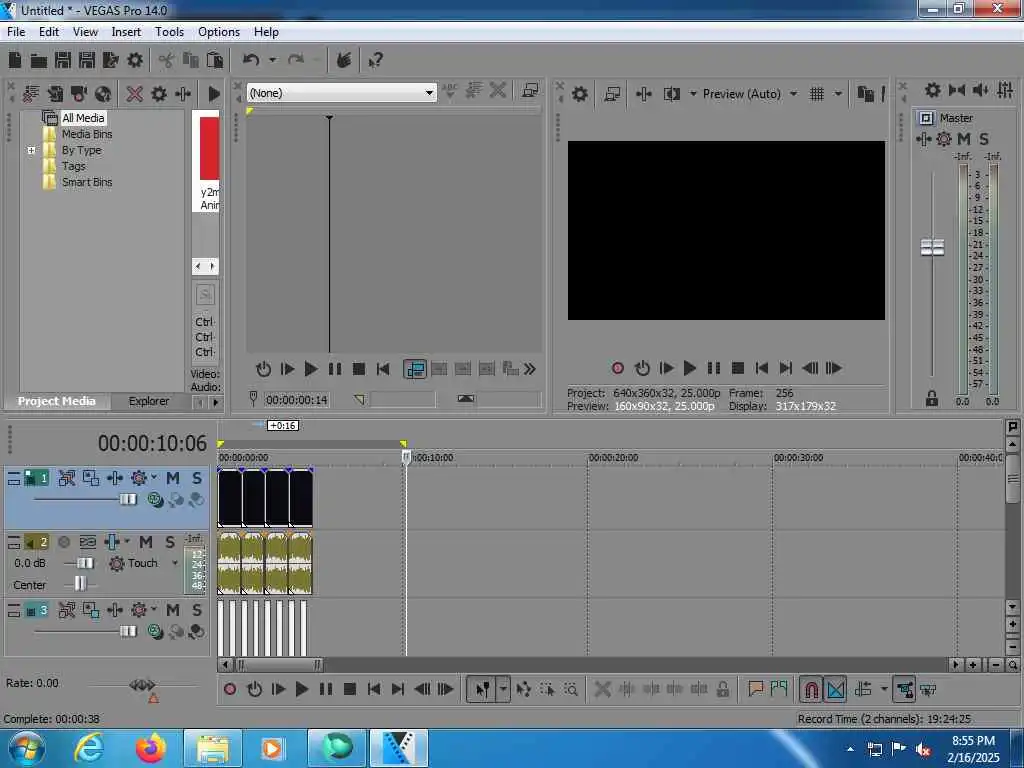The height and width of the screenshot is (768, 1024).
Task: Open track 1 FX dropdown arrow
Action: click(154, 477)
